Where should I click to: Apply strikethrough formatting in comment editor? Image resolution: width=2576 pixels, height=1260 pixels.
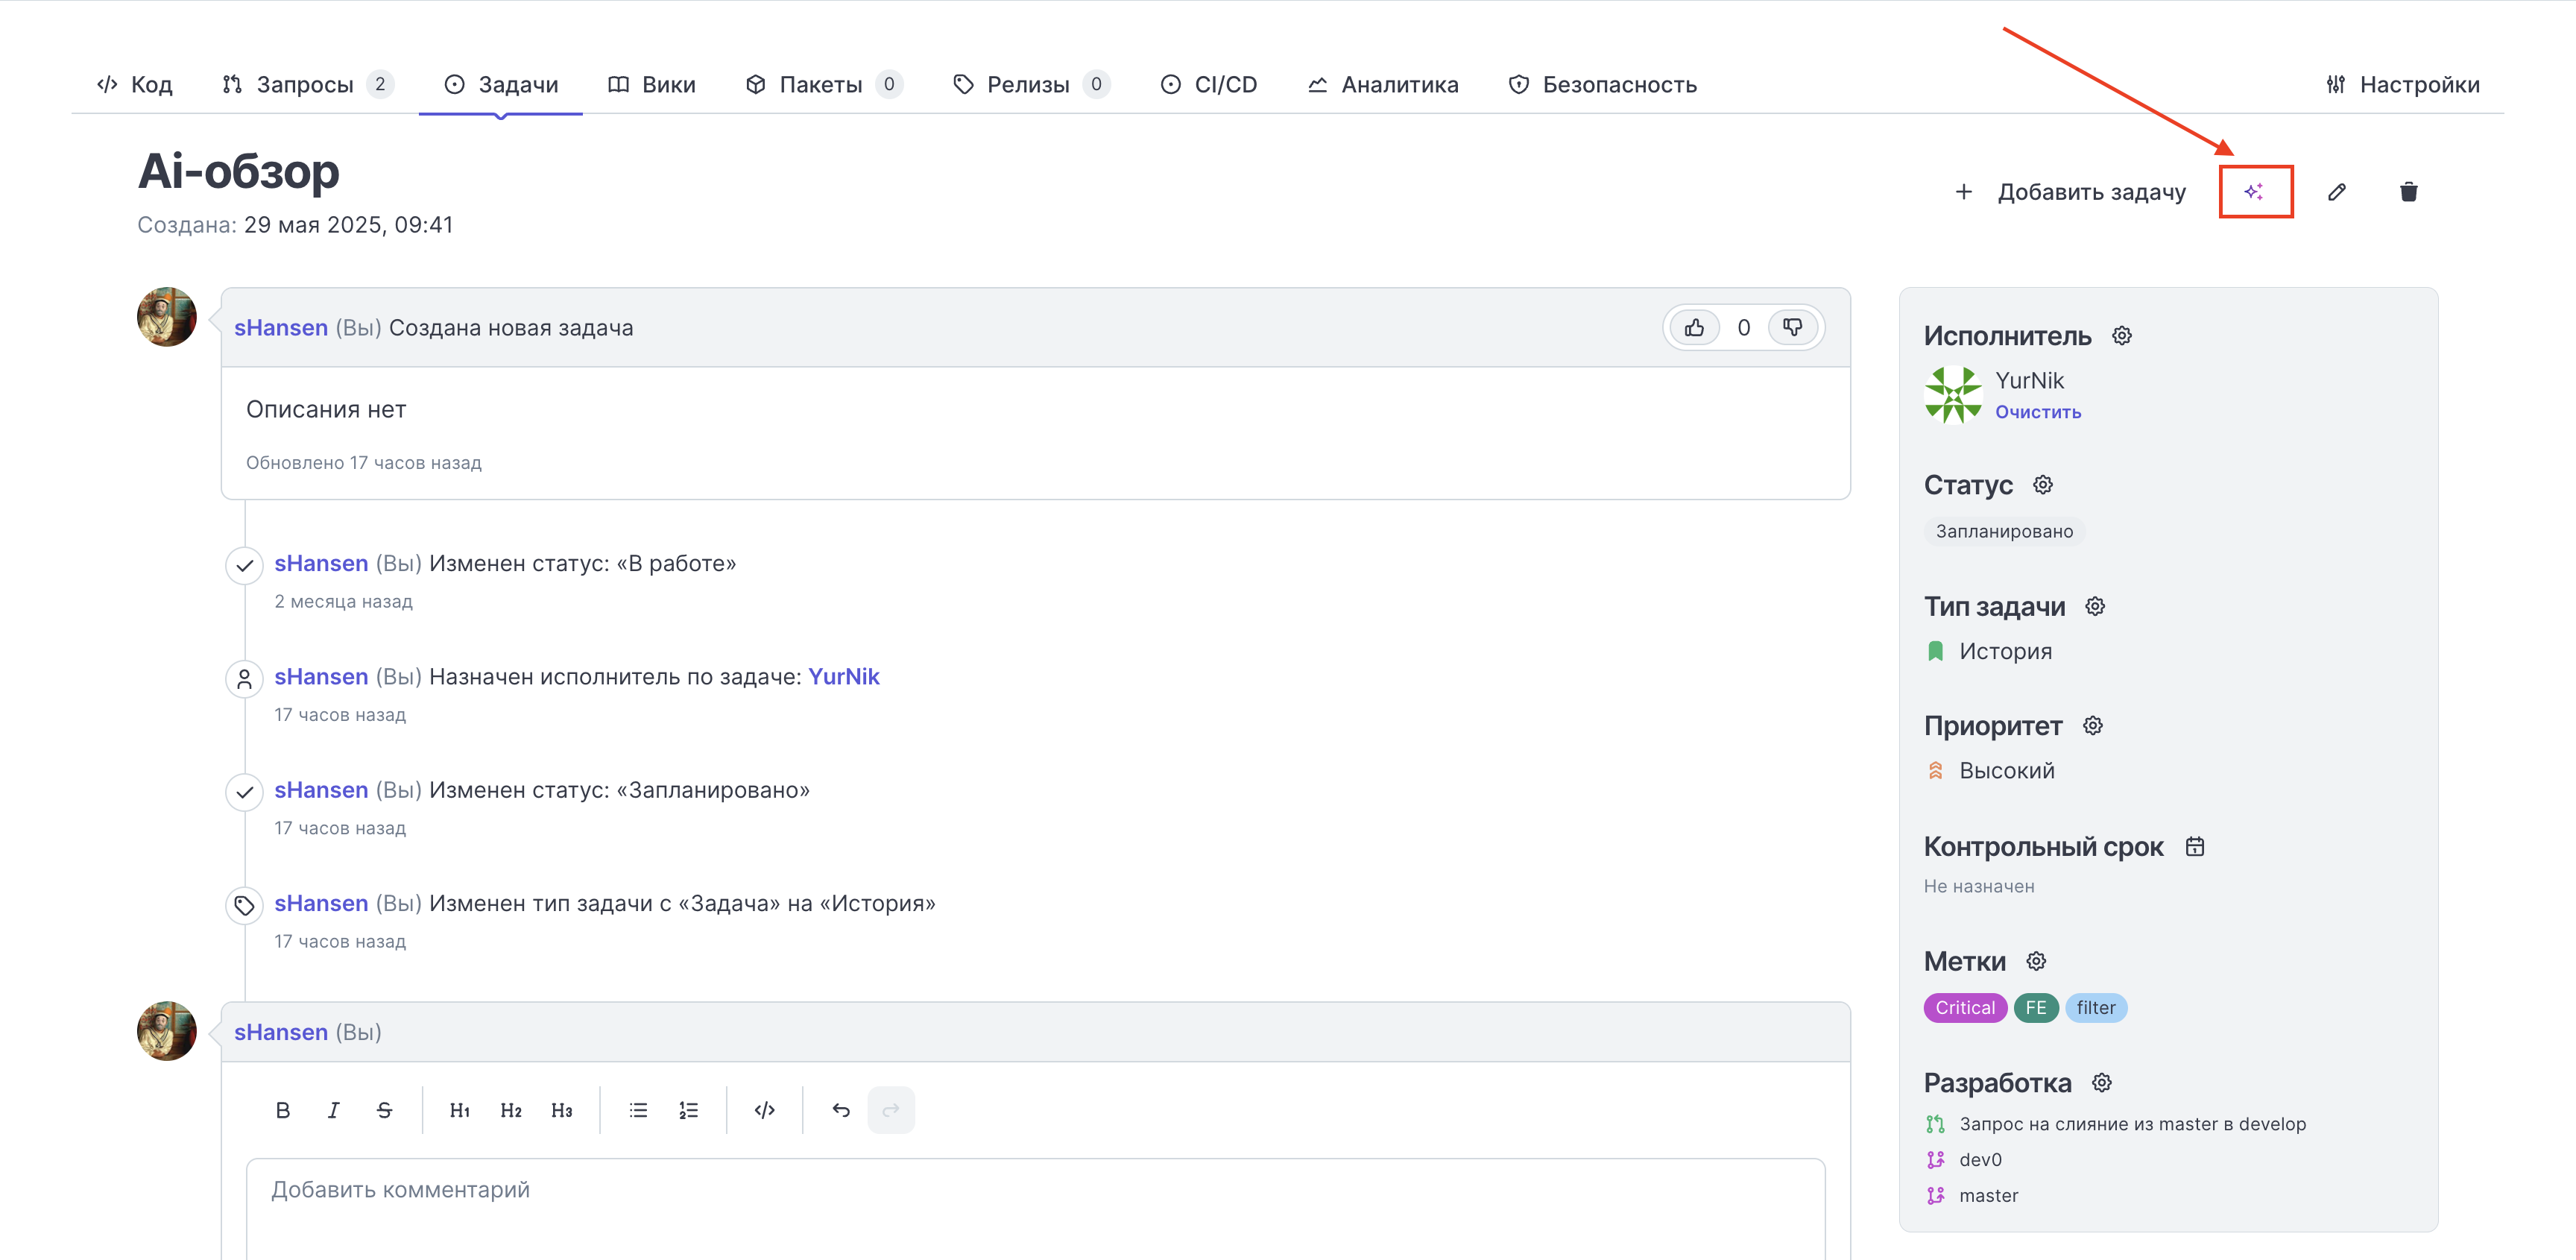click(385, 1110)
